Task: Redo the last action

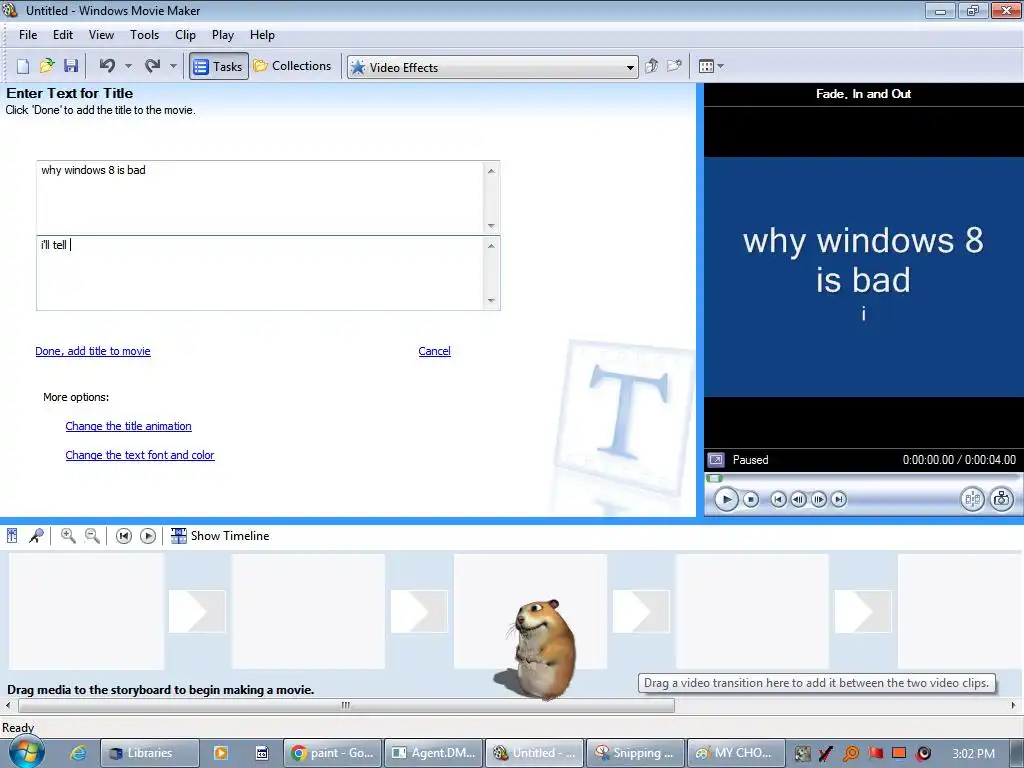Action: pos(153,66)
